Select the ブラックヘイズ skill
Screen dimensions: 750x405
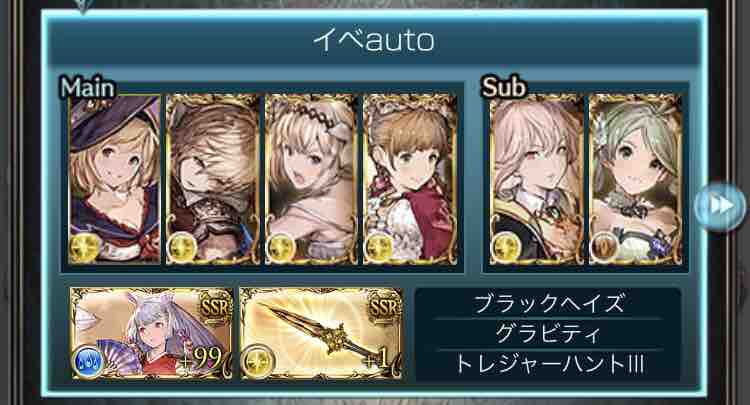pyautogui.click(x=548, y=303)
